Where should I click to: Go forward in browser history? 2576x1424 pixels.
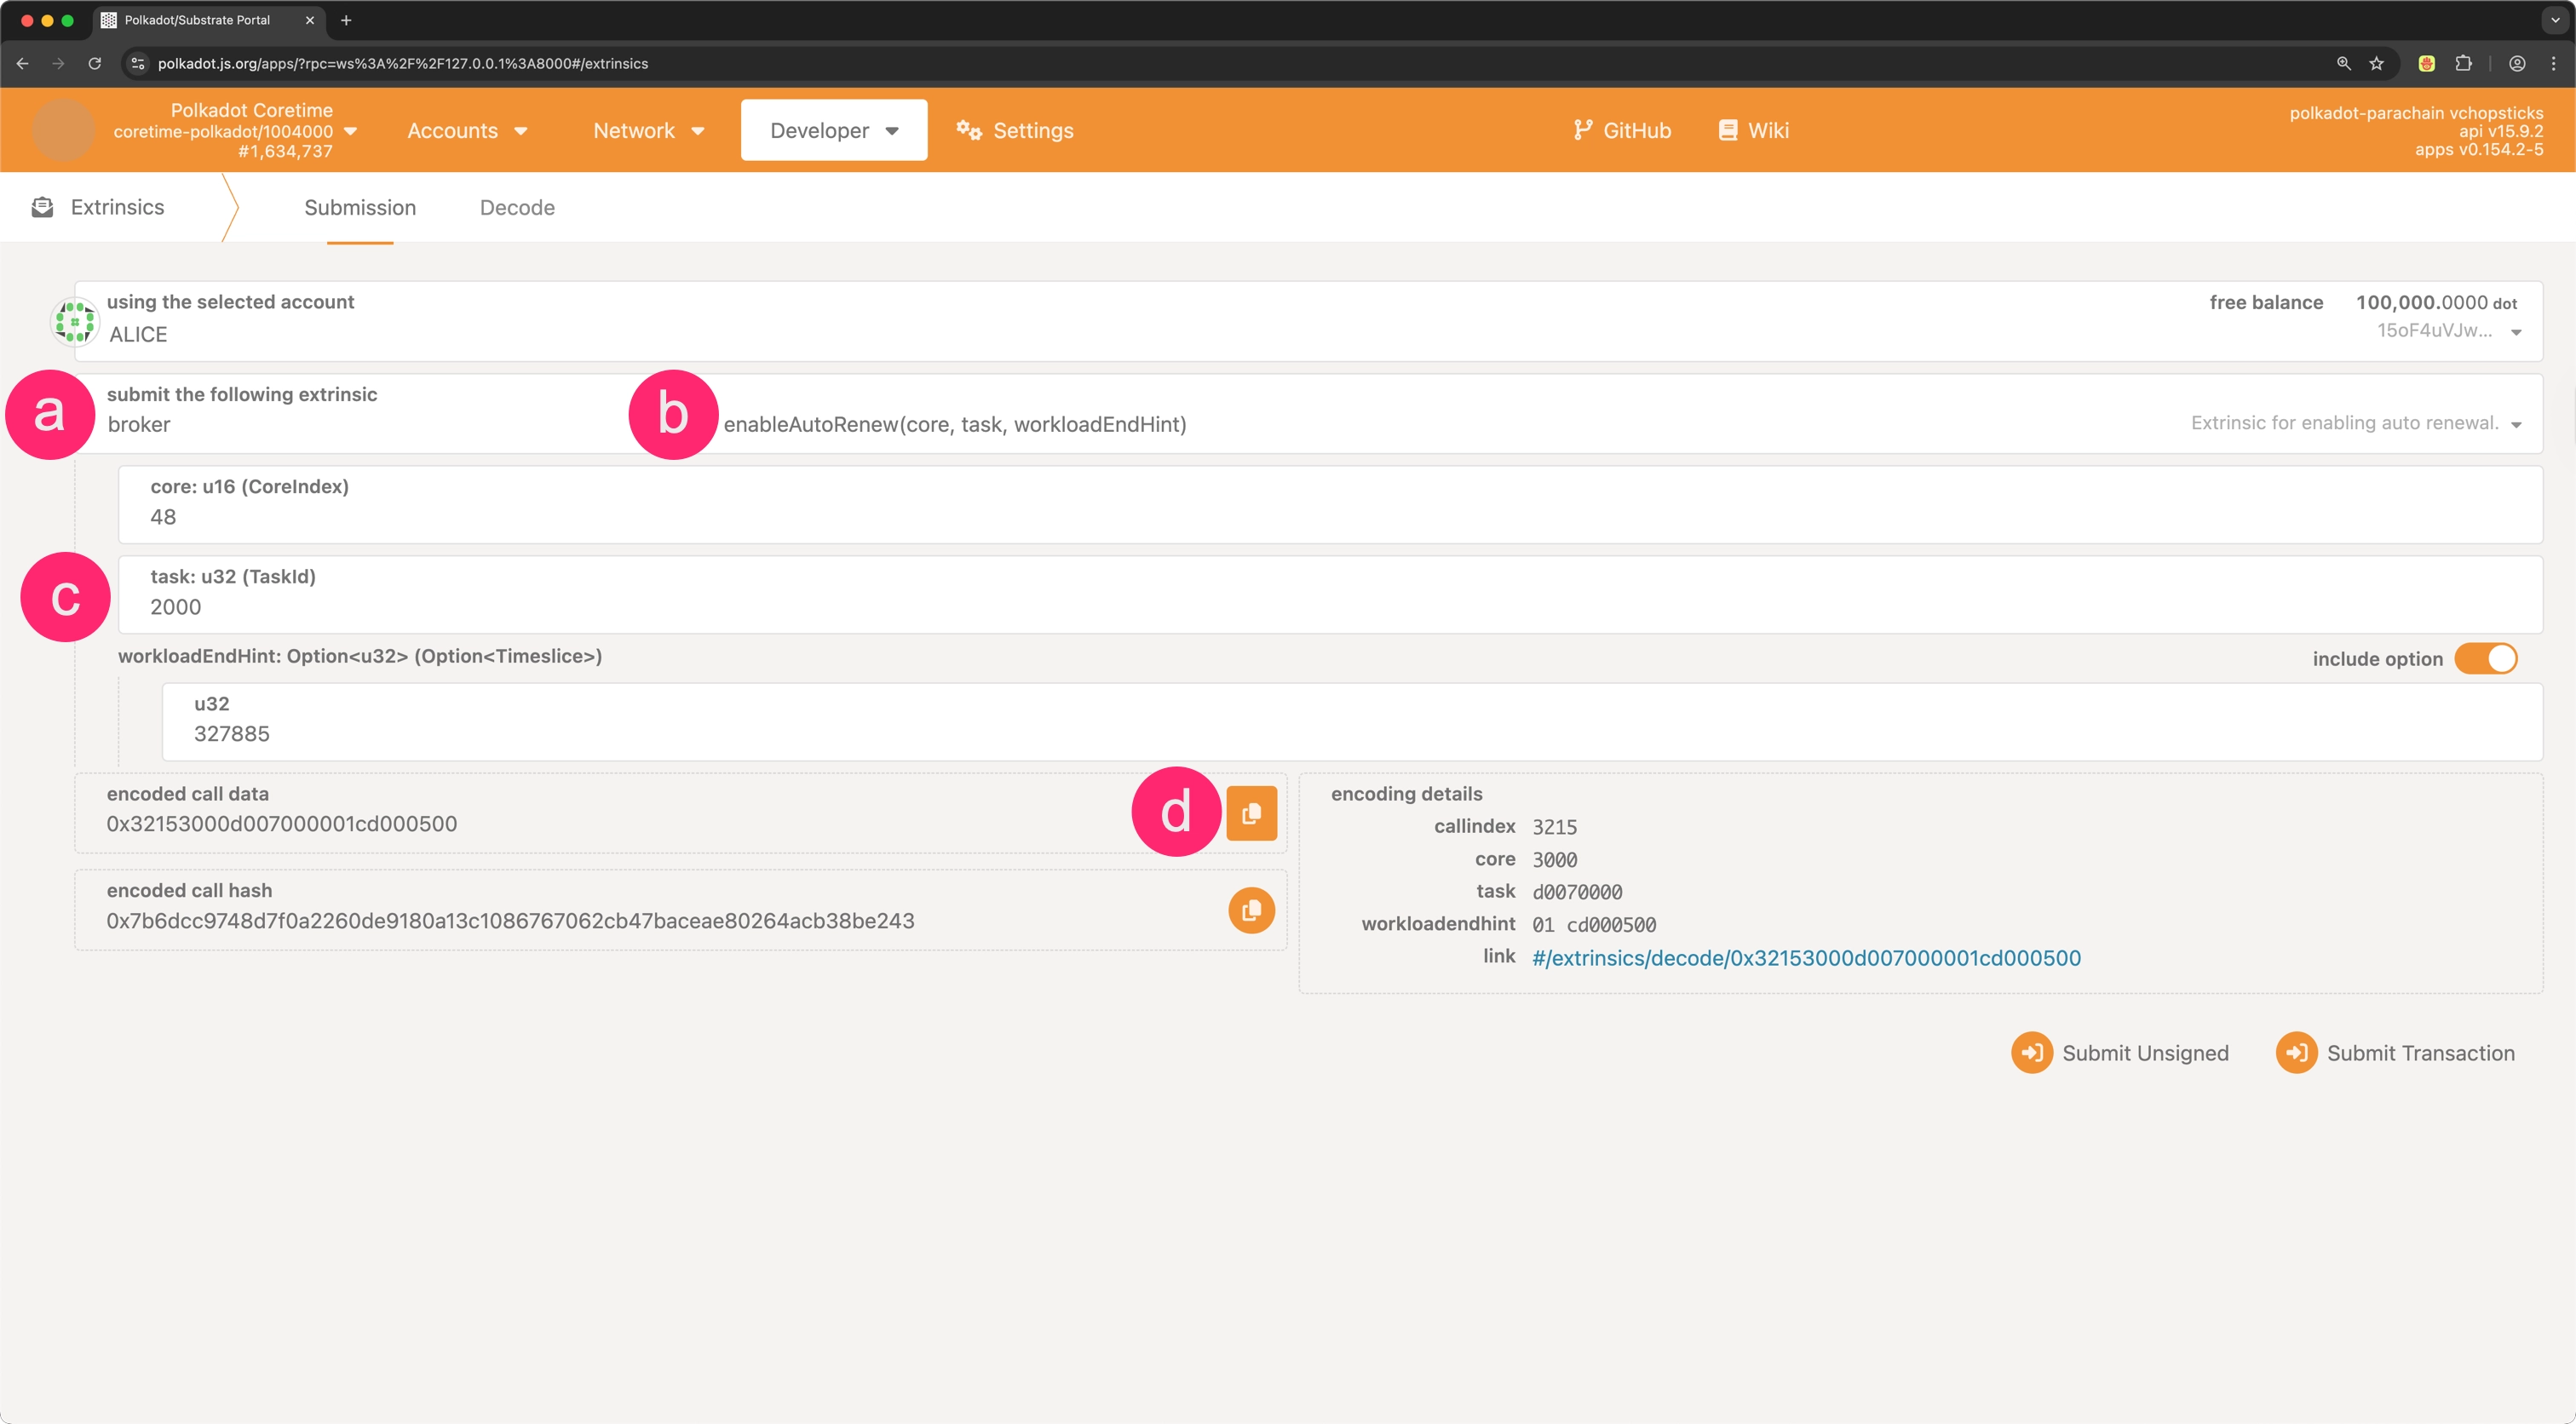pyautogui.click(x=58, y=63)
